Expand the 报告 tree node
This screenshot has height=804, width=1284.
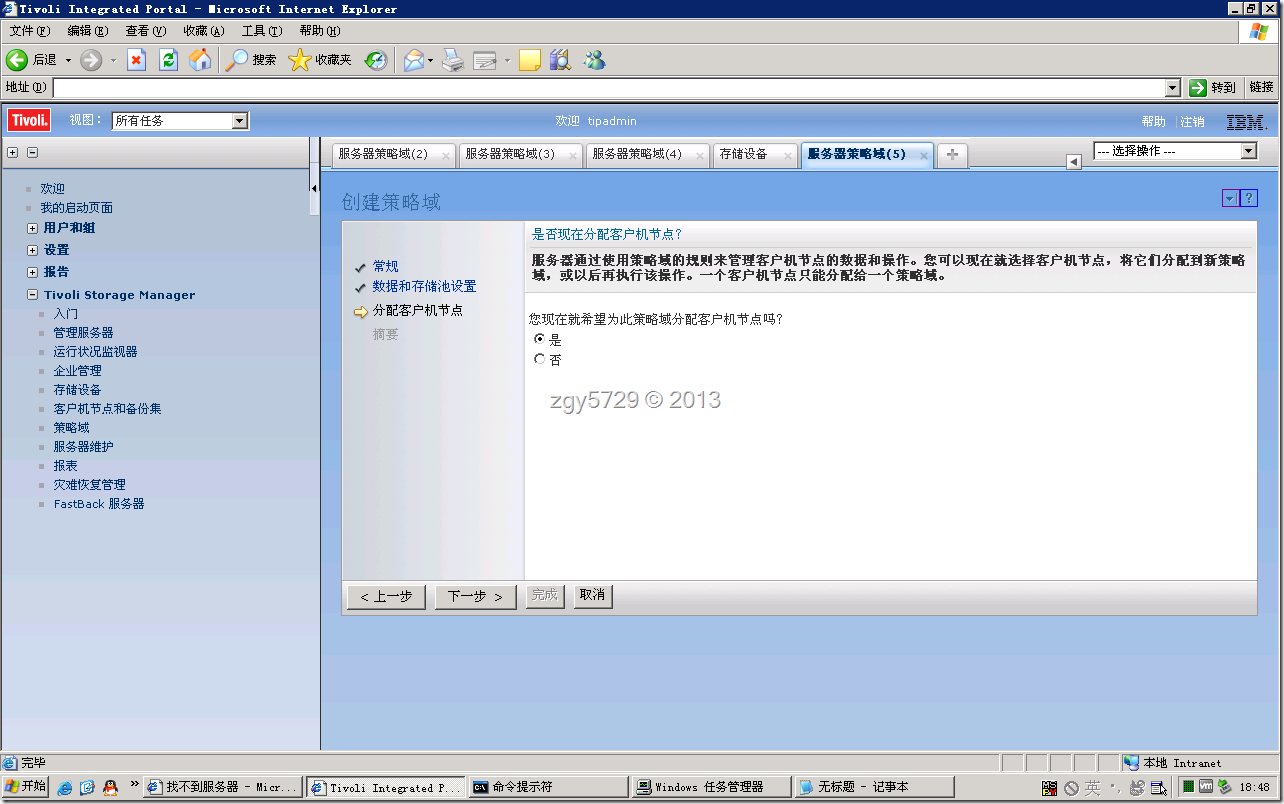coord(33,272)
